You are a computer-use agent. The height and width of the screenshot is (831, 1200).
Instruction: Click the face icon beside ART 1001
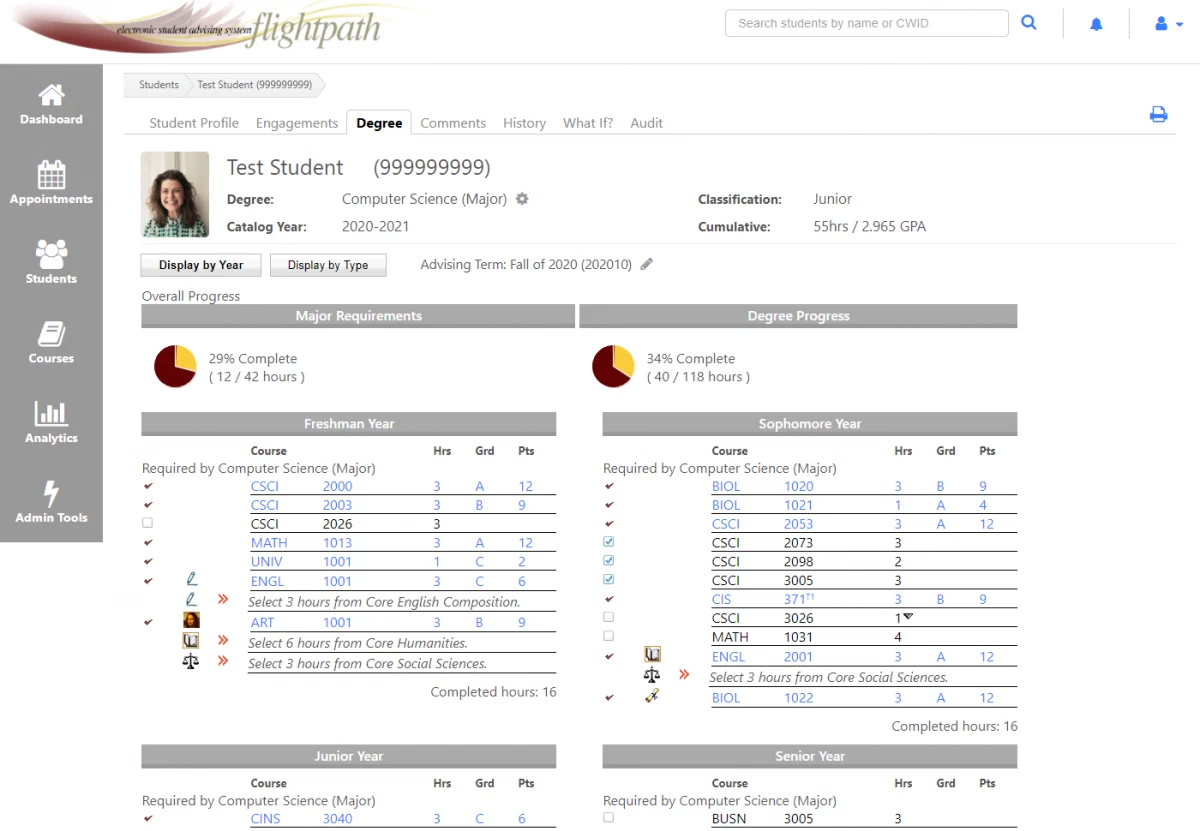[x=191, y=620]
